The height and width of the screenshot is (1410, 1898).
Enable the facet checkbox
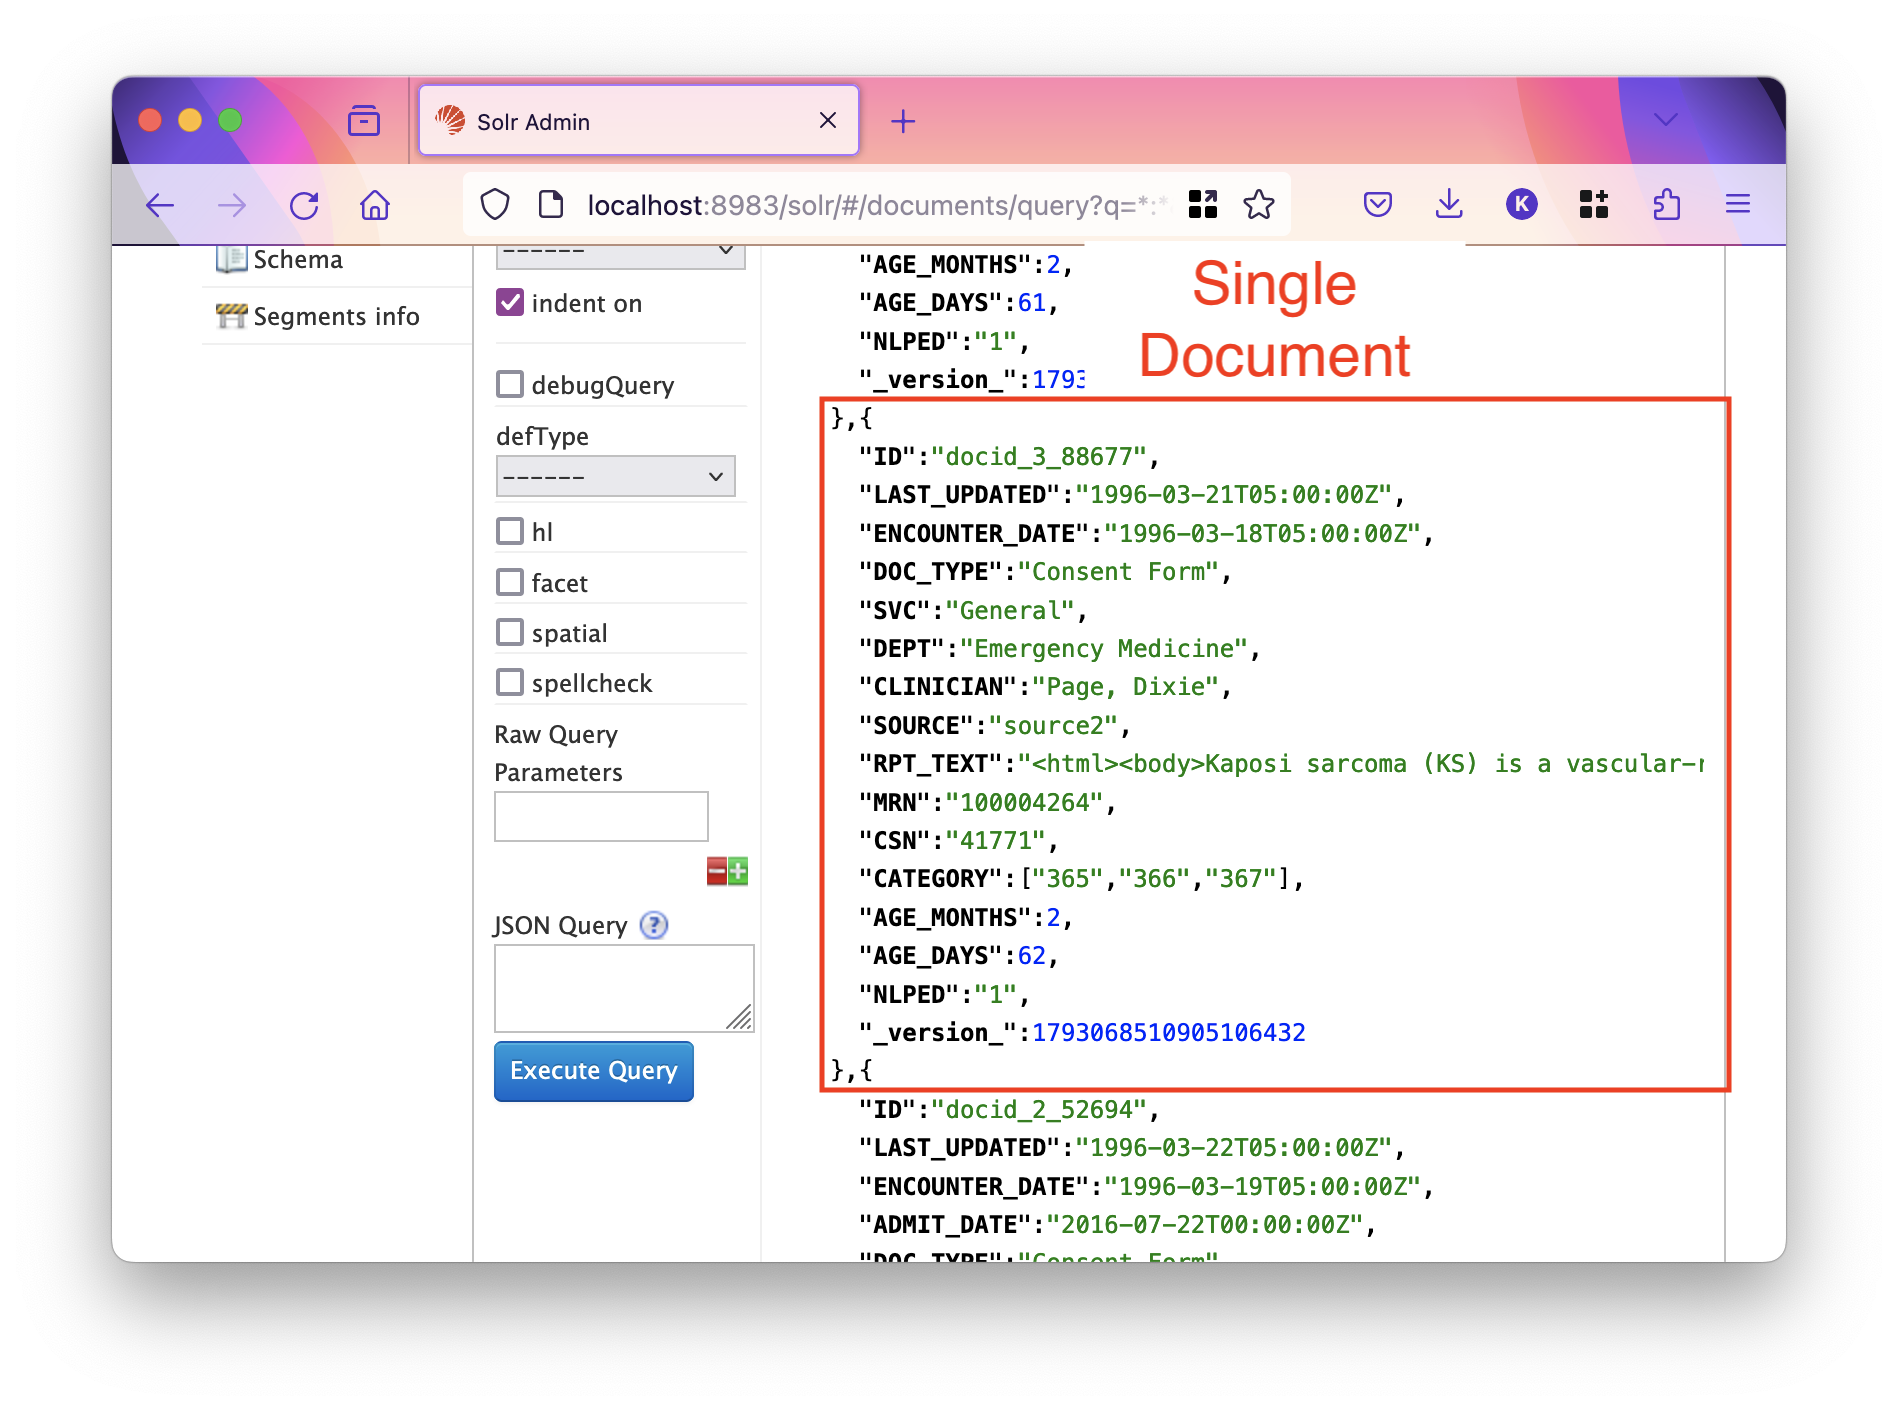point(510,582)
